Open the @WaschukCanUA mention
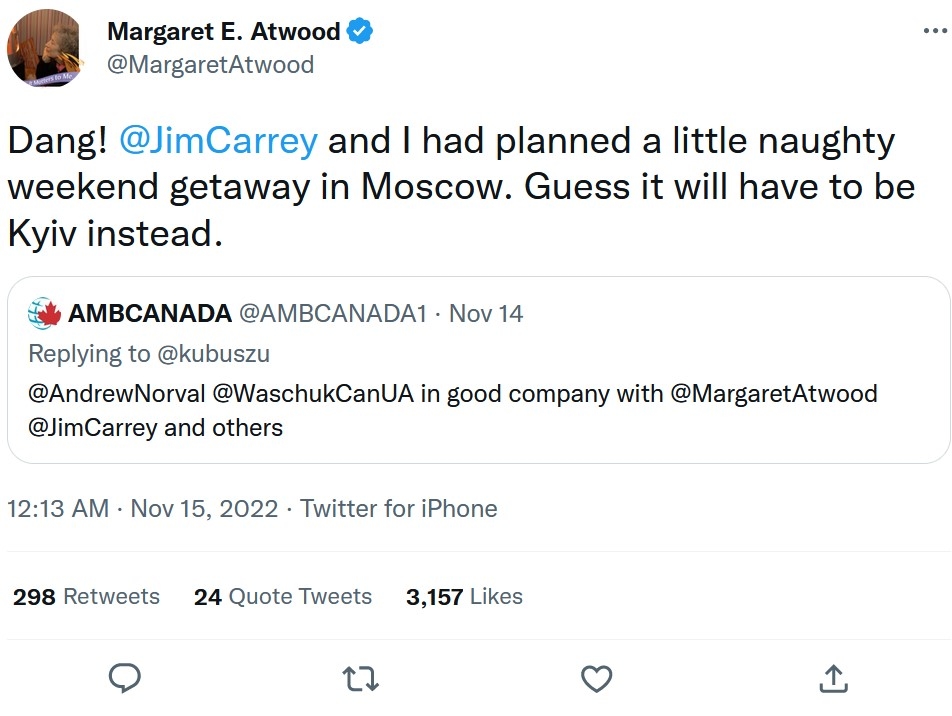The width and height of the screenshot is (952, 716). point(312,393)
